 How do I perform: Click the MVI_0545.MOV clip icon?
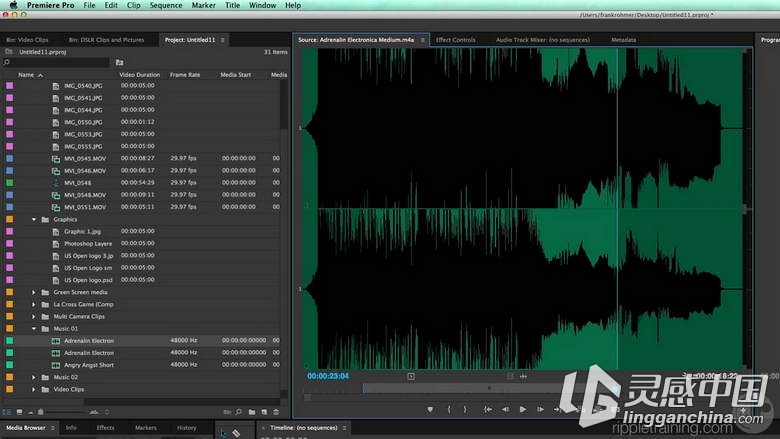point(56,159)
